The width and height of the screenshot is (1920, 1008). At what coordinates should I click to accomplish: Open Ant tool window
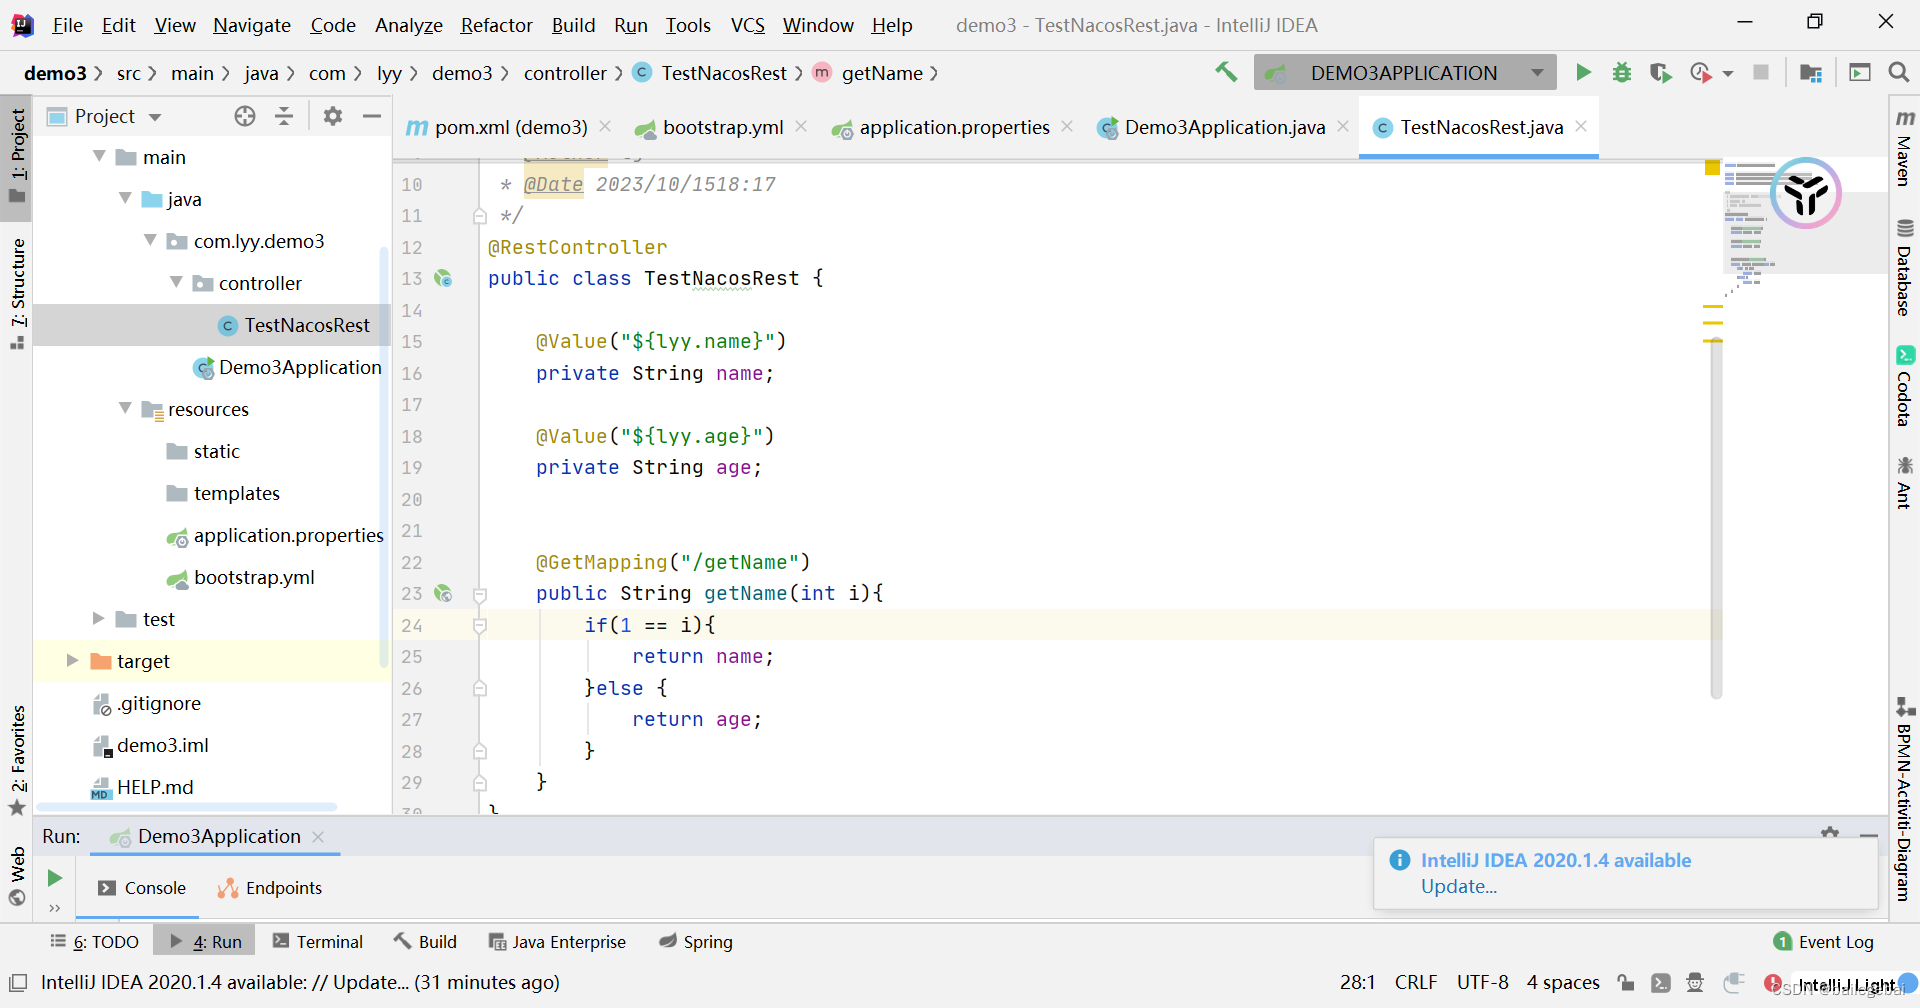tap(1905, 482)
